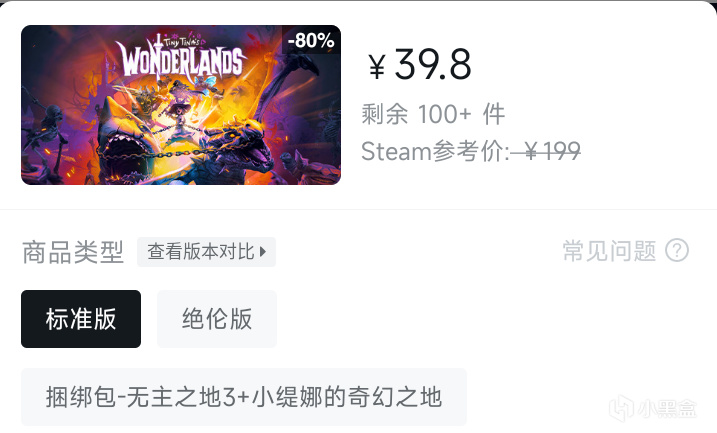Choose the 捆绑包-无主之地3+小缇娜的奇幻之地 bundle option
717x433 pixels.
point(244,397)
